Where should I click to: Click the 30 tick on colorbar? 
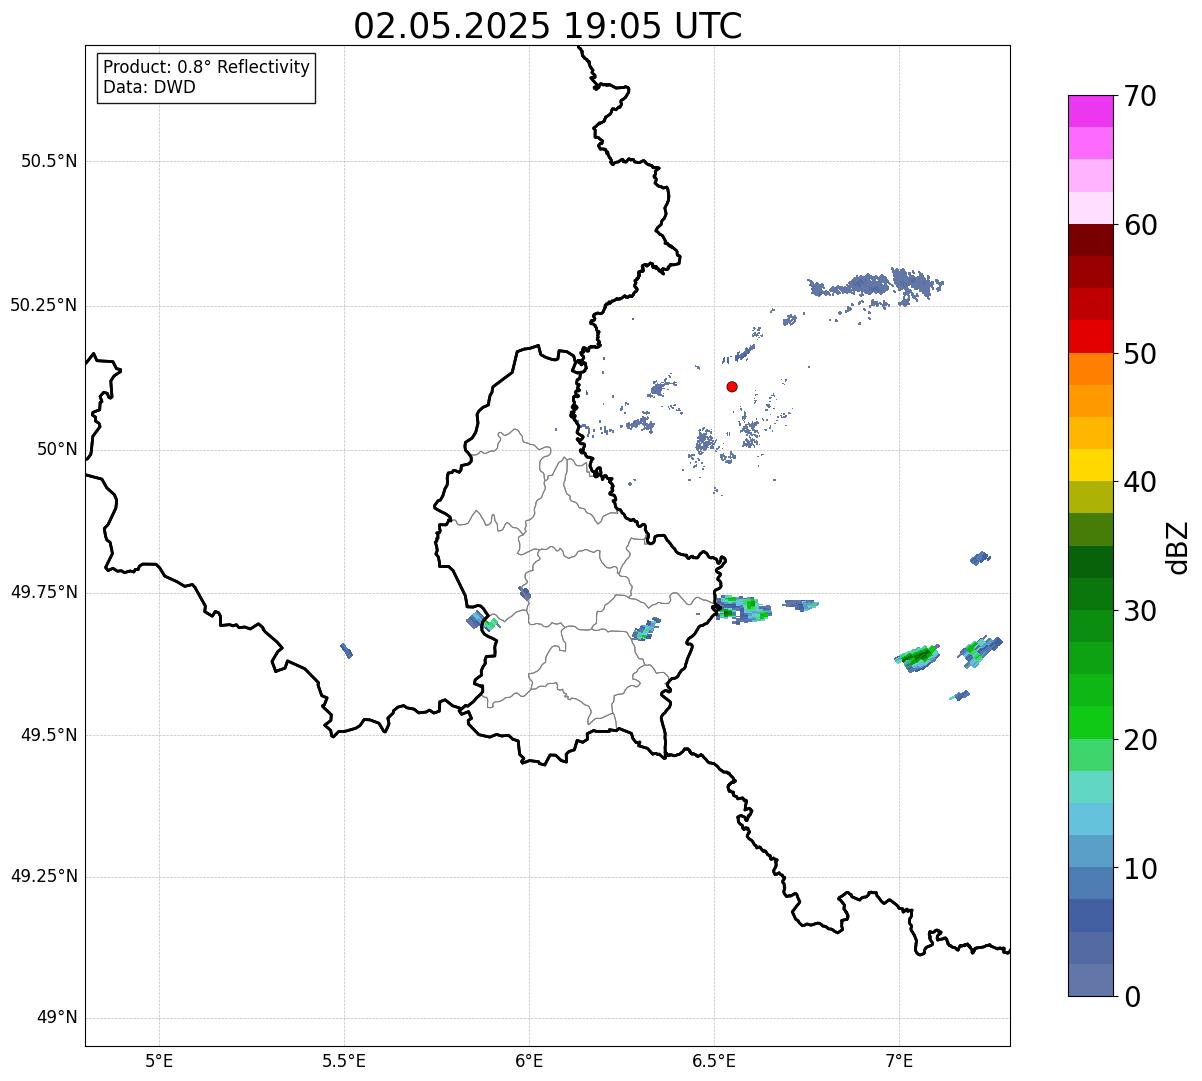click(x=1140, y=611)
